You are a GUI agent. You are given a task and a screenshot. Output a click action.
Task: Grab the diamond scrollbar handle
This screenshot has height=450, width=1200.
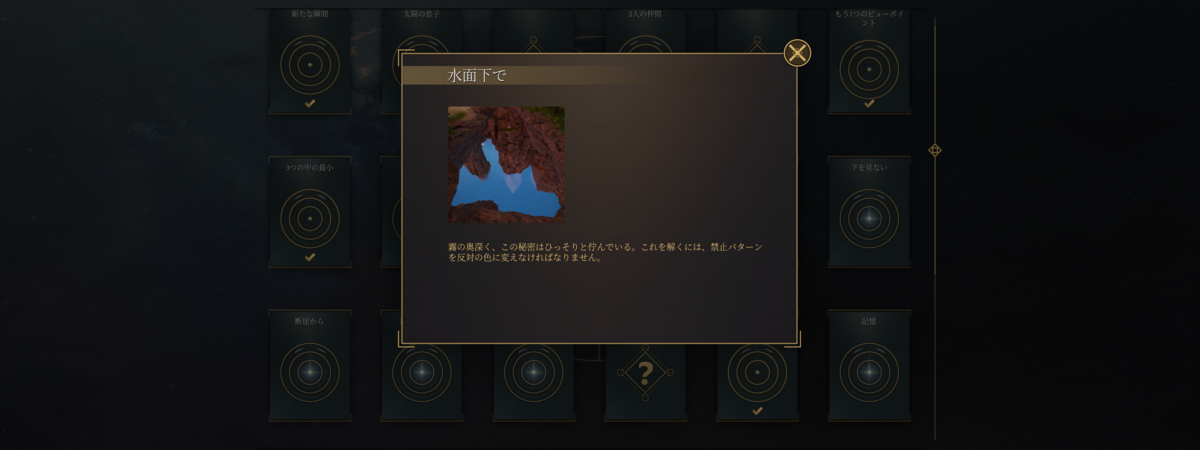click(935, 150)
